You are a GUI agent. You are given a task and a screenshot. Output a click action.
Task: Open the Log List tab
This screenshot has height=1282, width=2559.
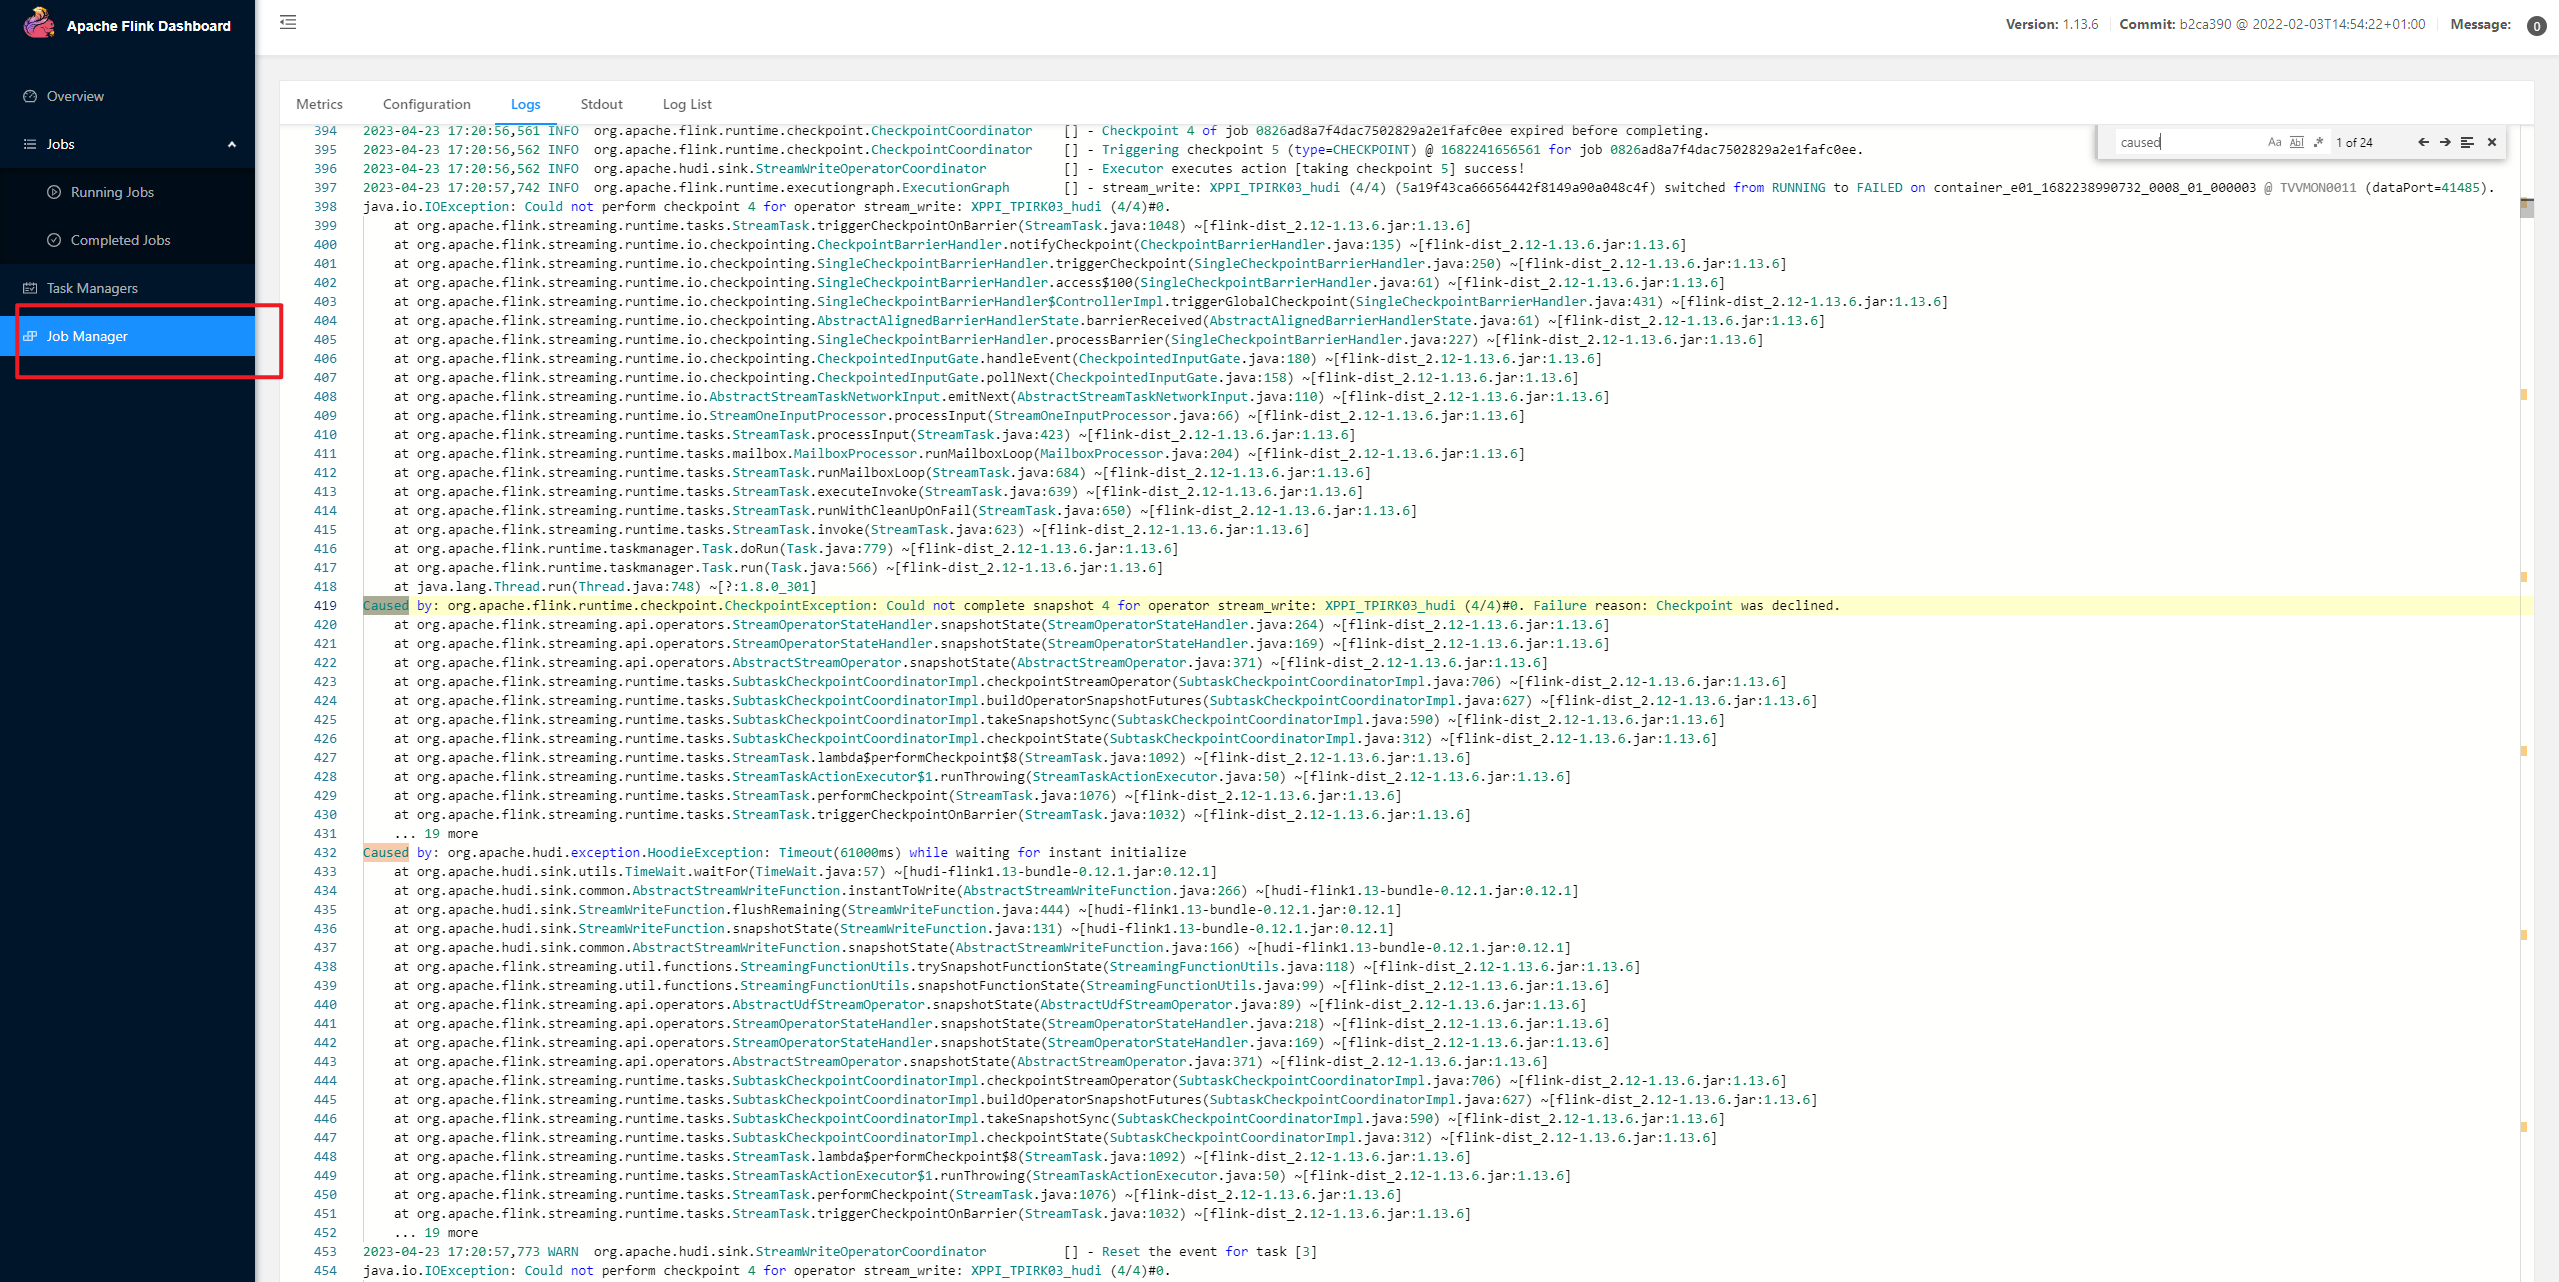[687, 104]
